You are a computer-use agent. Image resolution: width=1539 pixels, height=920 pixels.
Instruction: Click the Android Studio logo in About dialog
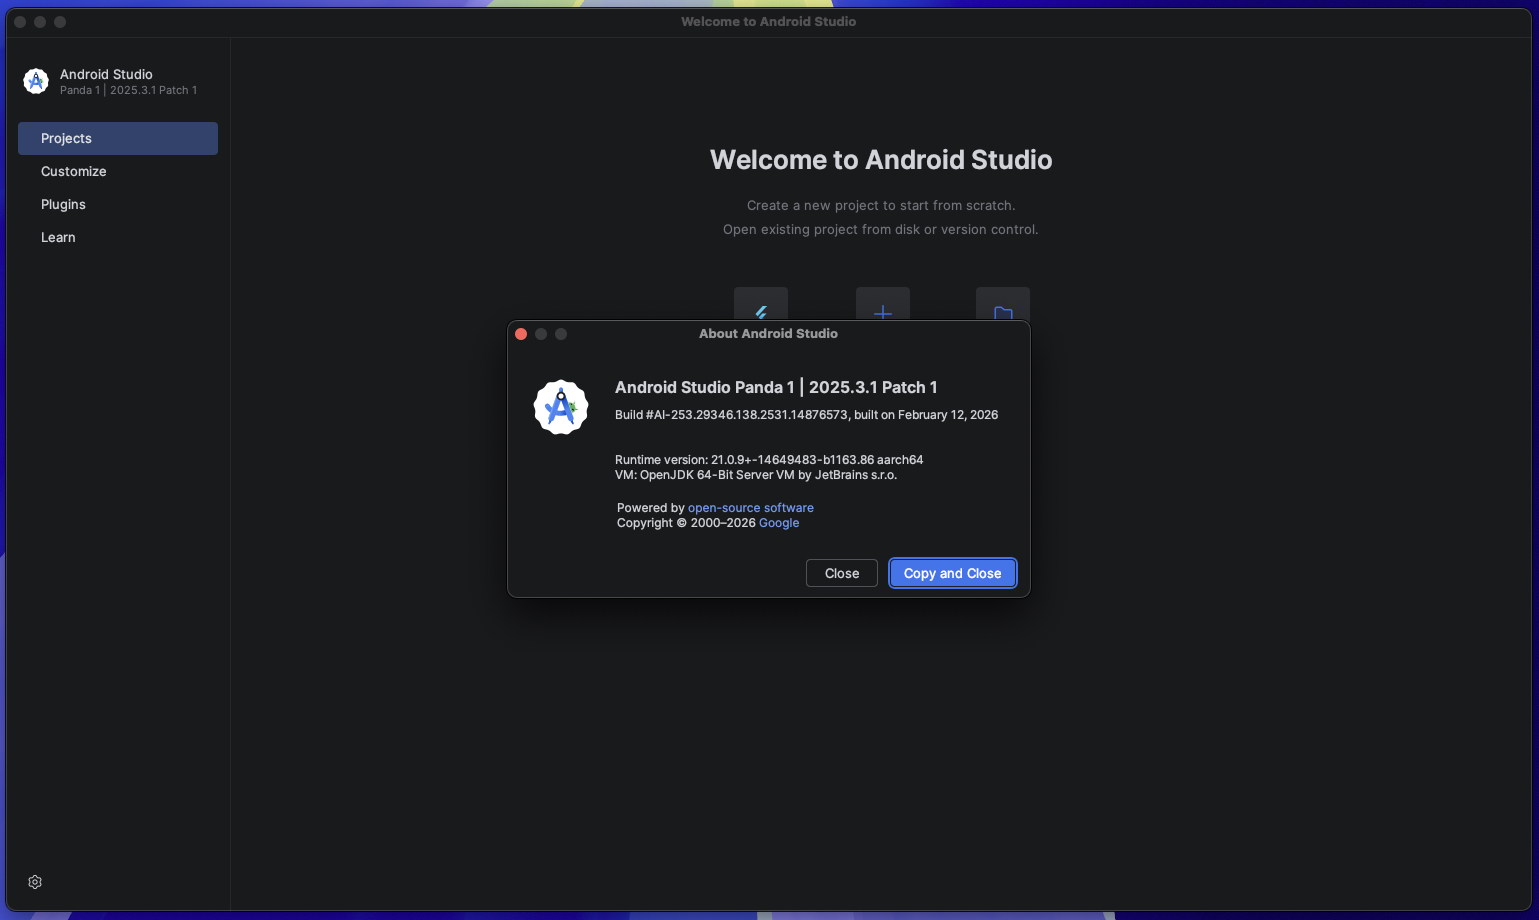click(x=561, y=407)
